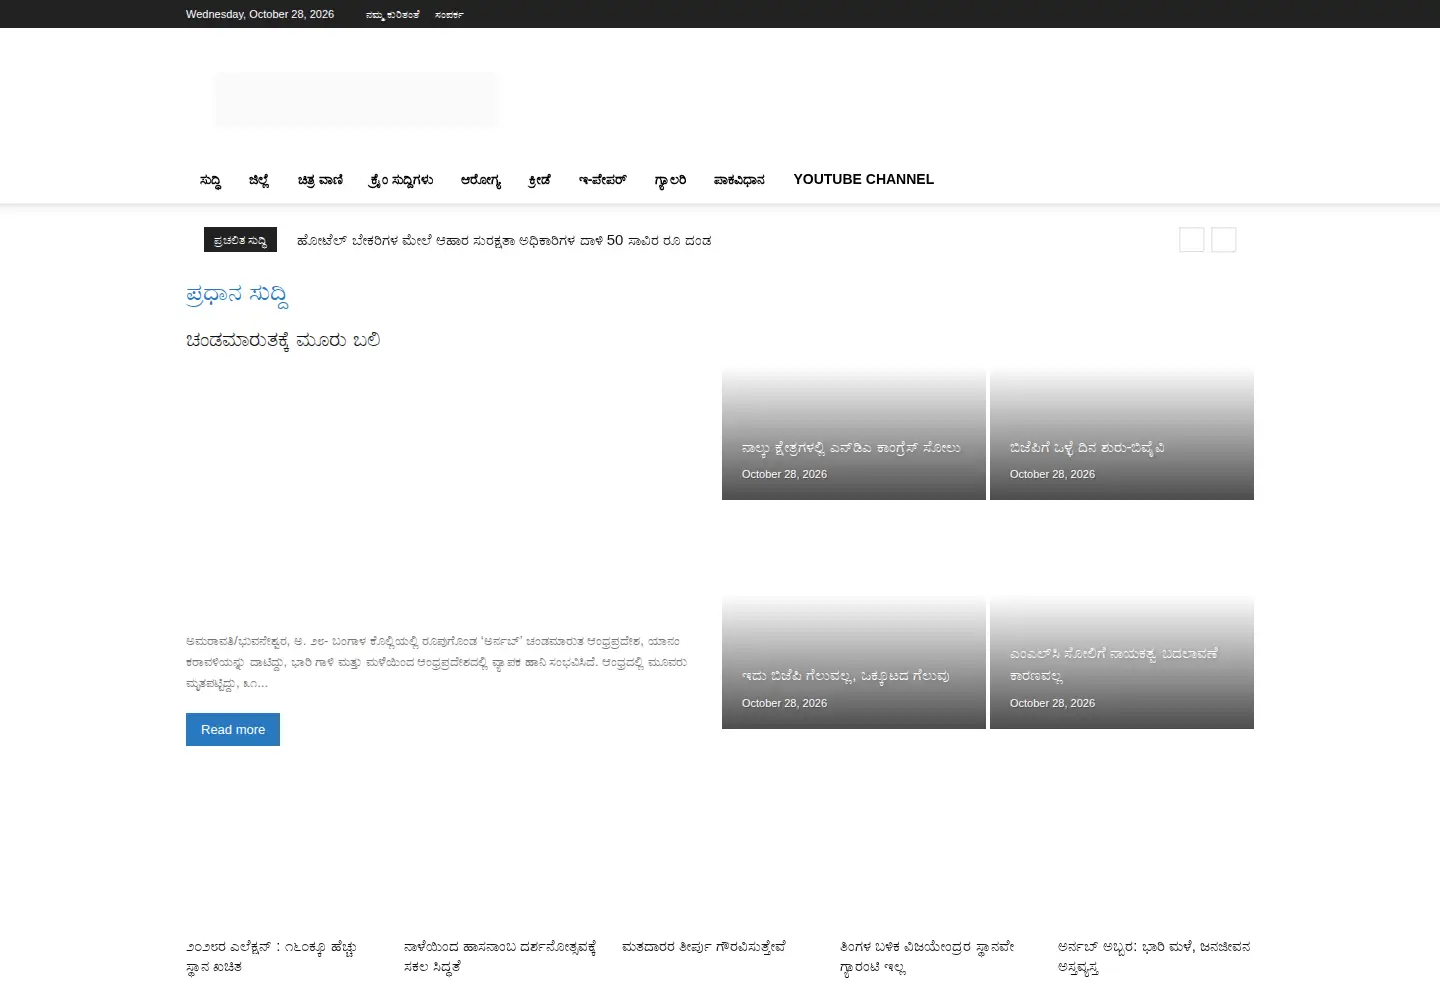Open the ಪ್ರಧಾನ ಸುದ್ದಿ section heading

click(238, 295)
